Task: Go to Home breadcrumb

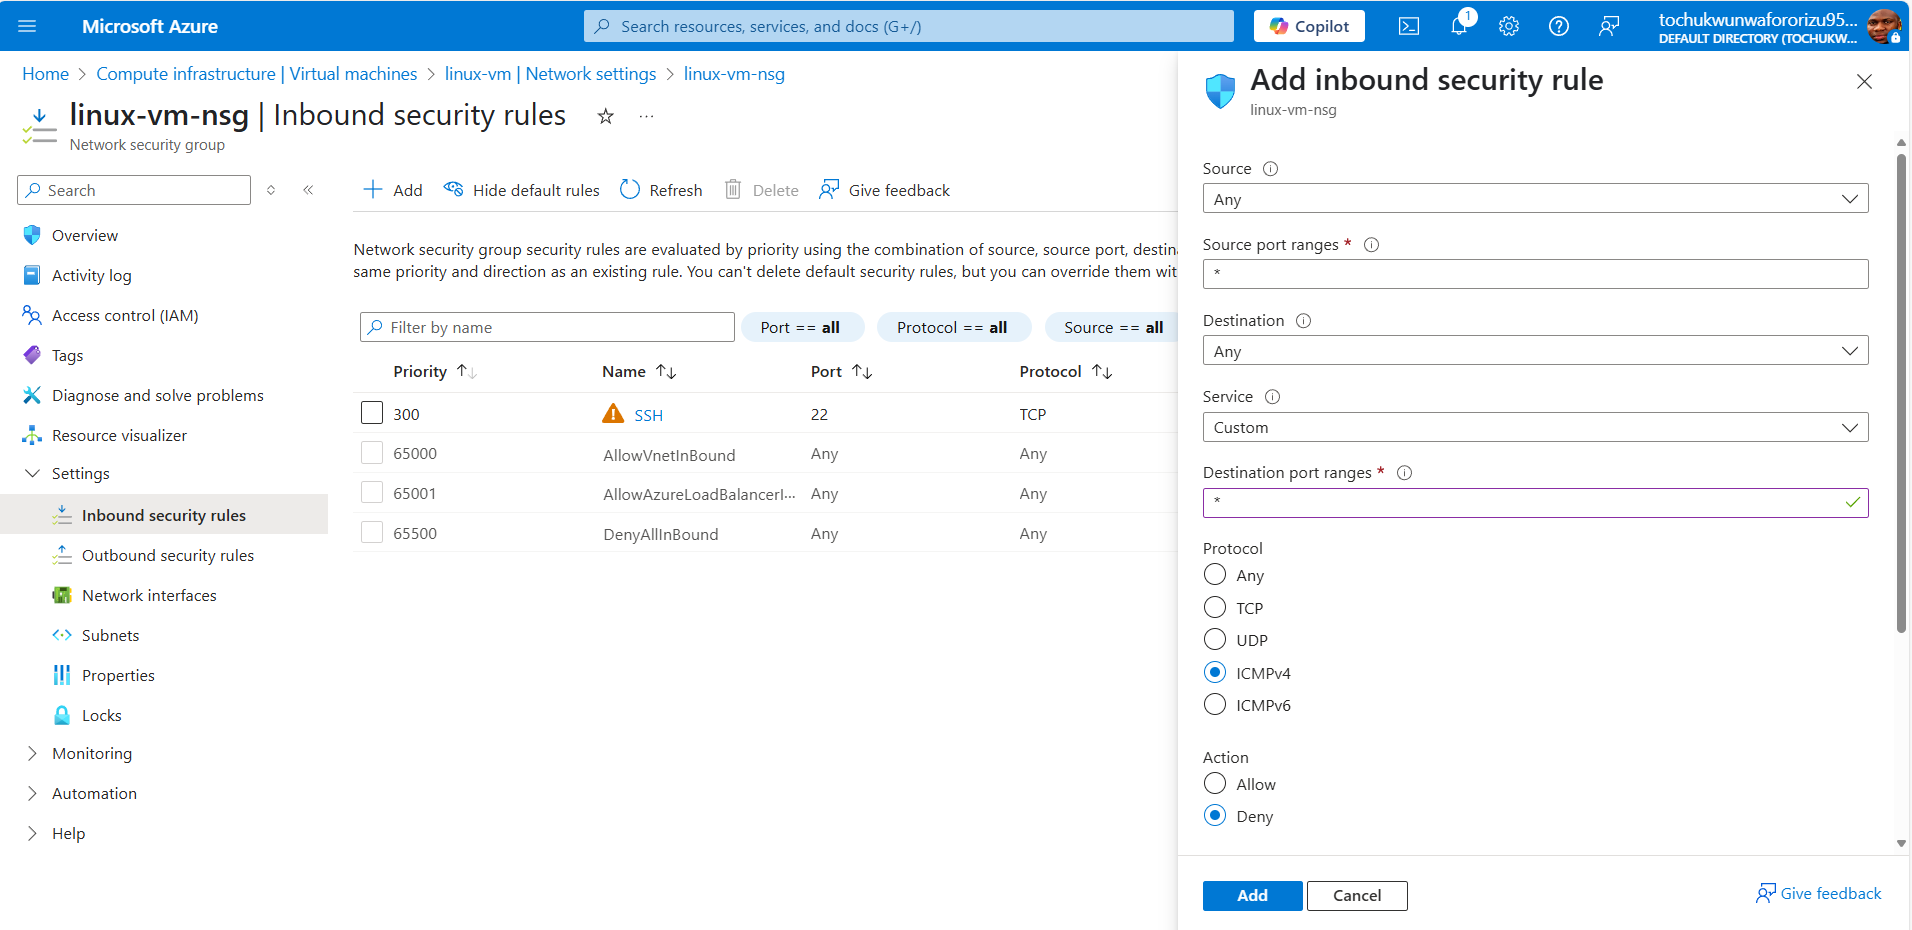Action: click(x=46, y=74)
